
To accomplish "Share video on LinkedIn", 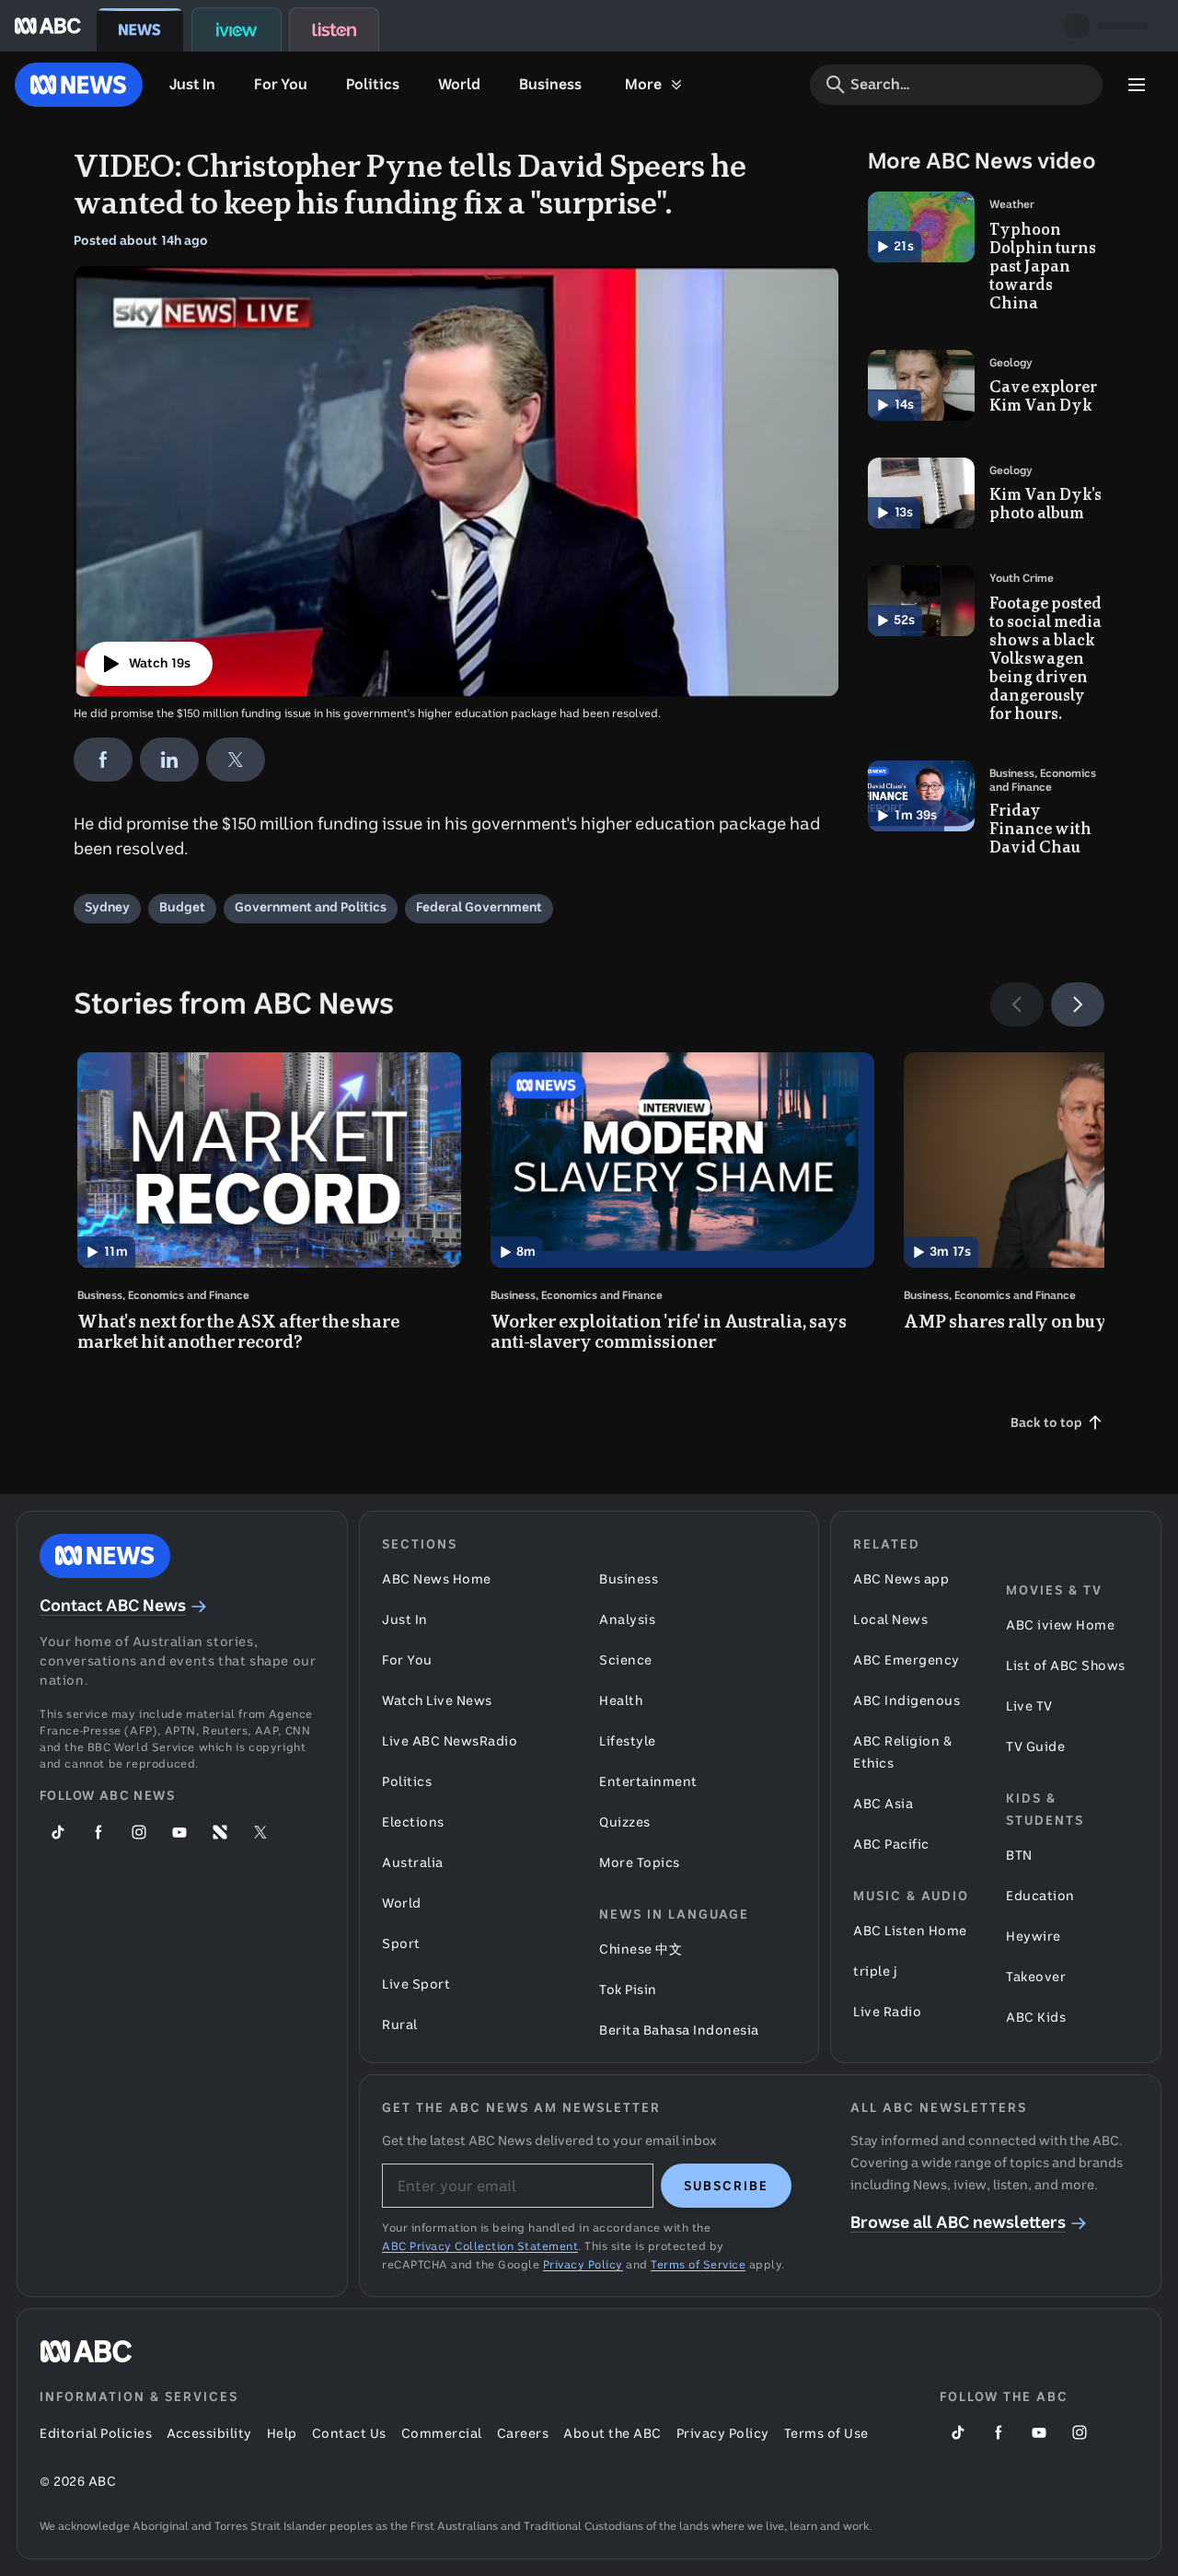I will tap(169, 760).
